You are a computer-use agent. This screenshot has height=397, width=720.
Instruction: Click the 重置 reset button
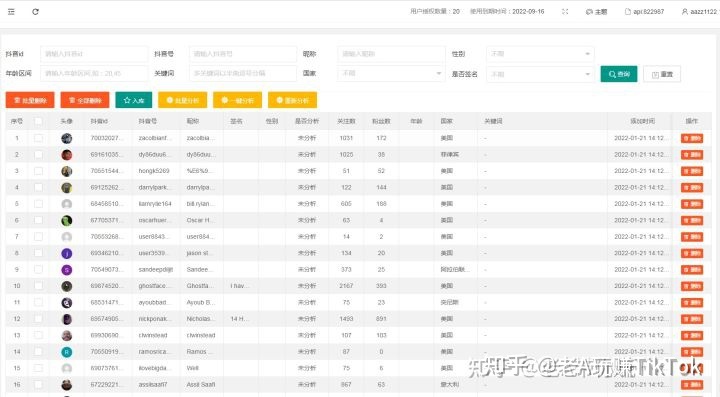click(x=662, y=74)
